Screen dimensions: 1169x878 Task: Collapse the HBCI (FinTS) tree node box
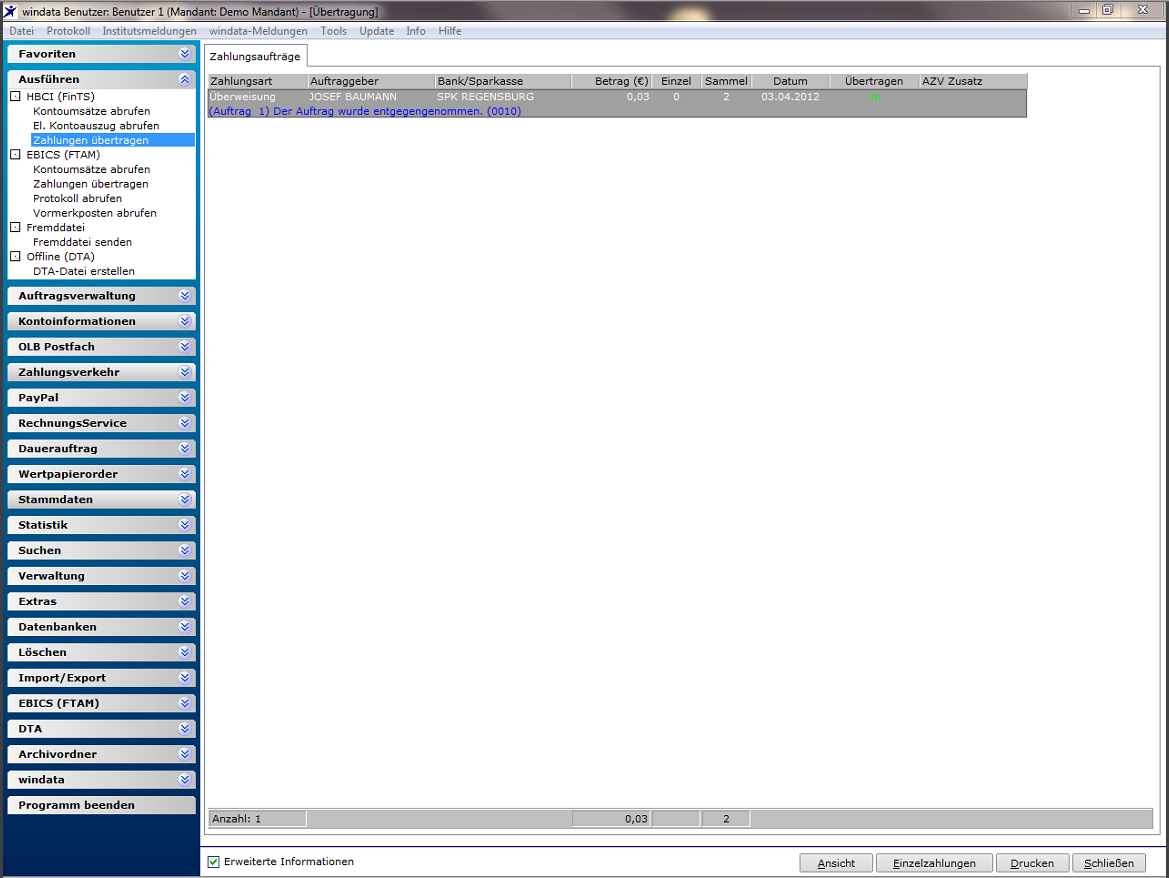(x=15, y=96)
